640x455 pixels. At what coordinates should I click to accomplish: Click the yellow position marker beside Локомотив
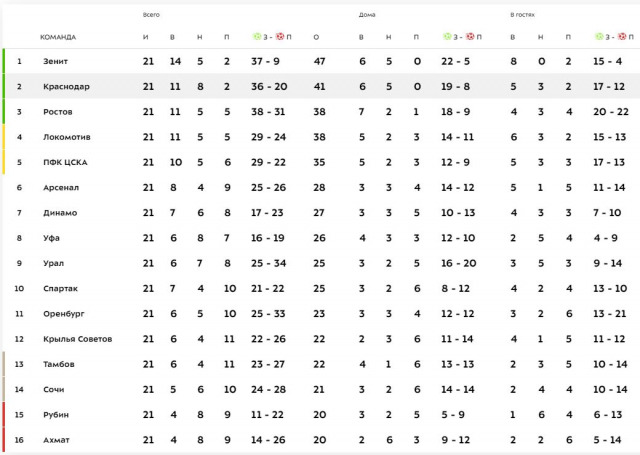tap(3, 136)
